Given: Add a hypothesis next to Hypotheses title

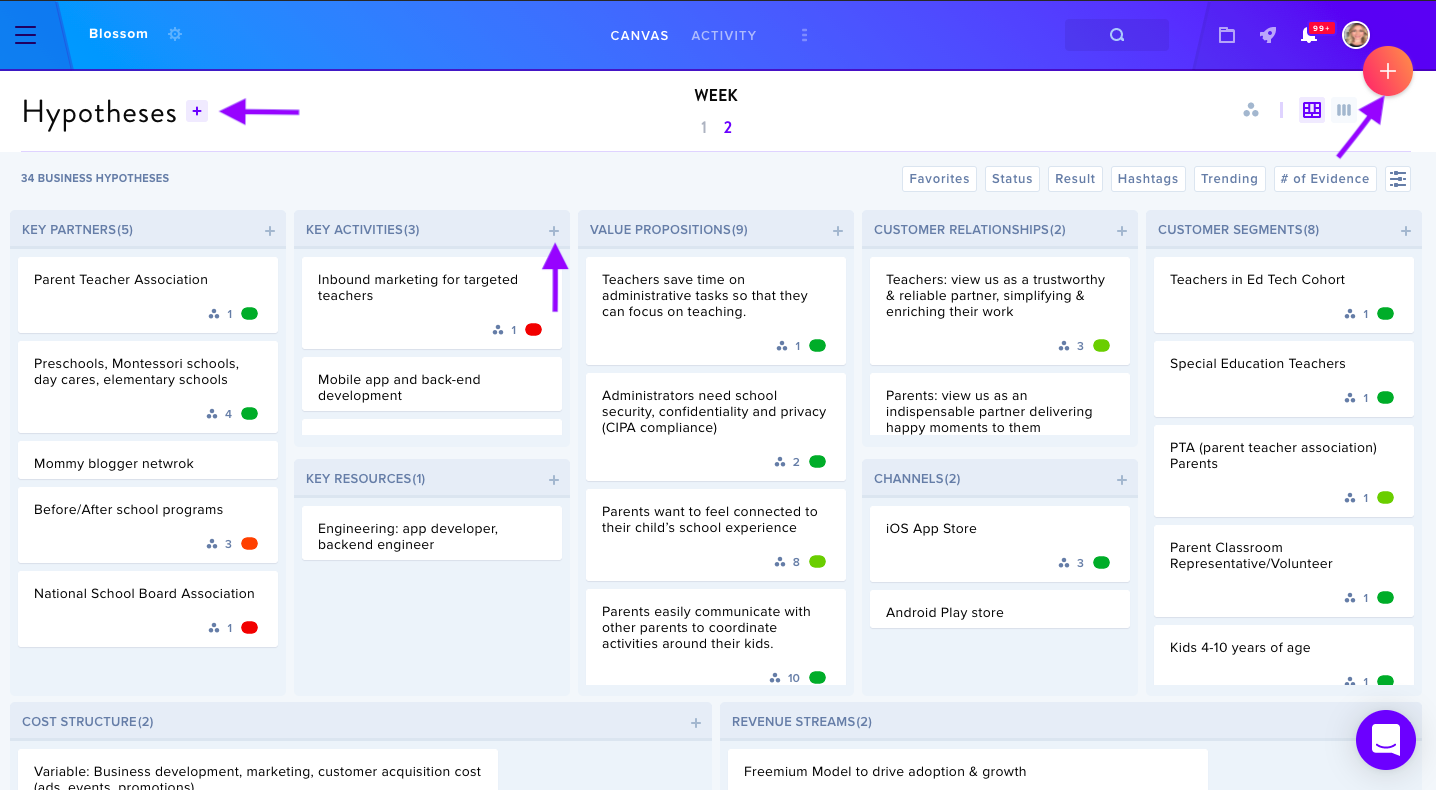Looking at the screenshot, I should (197, 111).
